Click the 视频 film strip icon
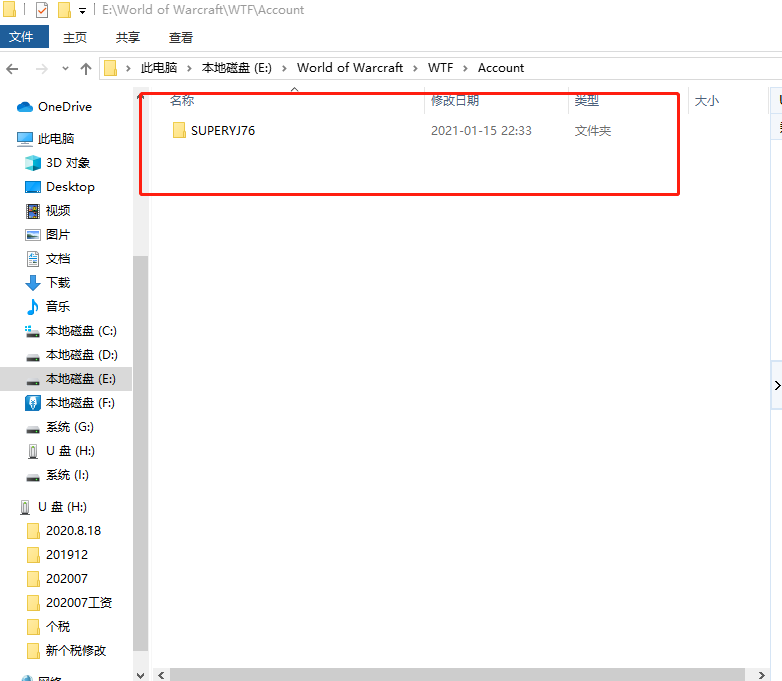782x681 pixels. 33,211
